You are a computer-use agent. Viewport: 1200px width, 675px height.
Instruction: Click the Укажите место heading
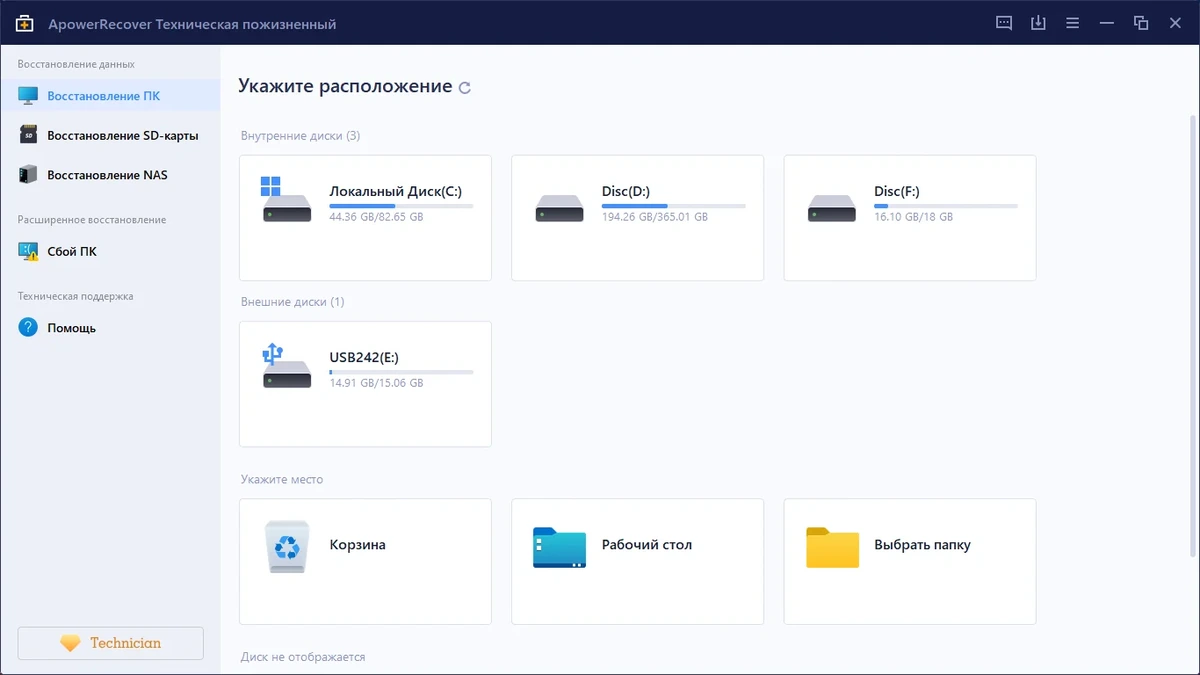click(x=282, y=479)
